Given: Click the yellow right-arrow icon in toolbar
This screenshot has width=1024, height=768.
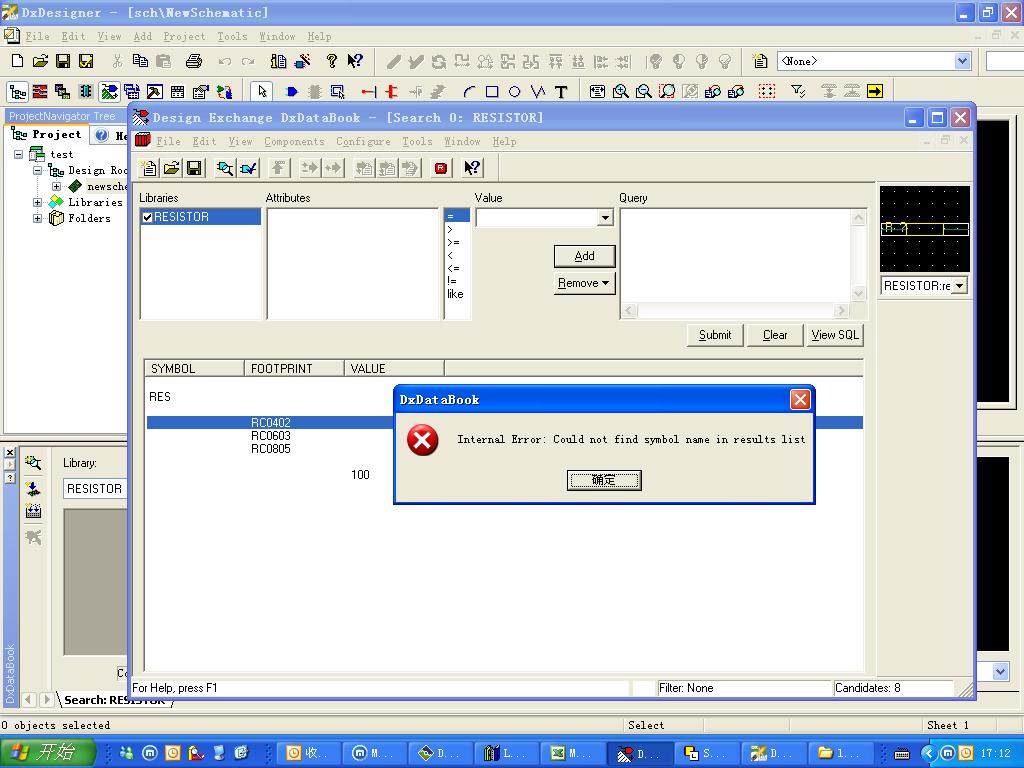Looking at the screenshot, I should coord(874,91).
